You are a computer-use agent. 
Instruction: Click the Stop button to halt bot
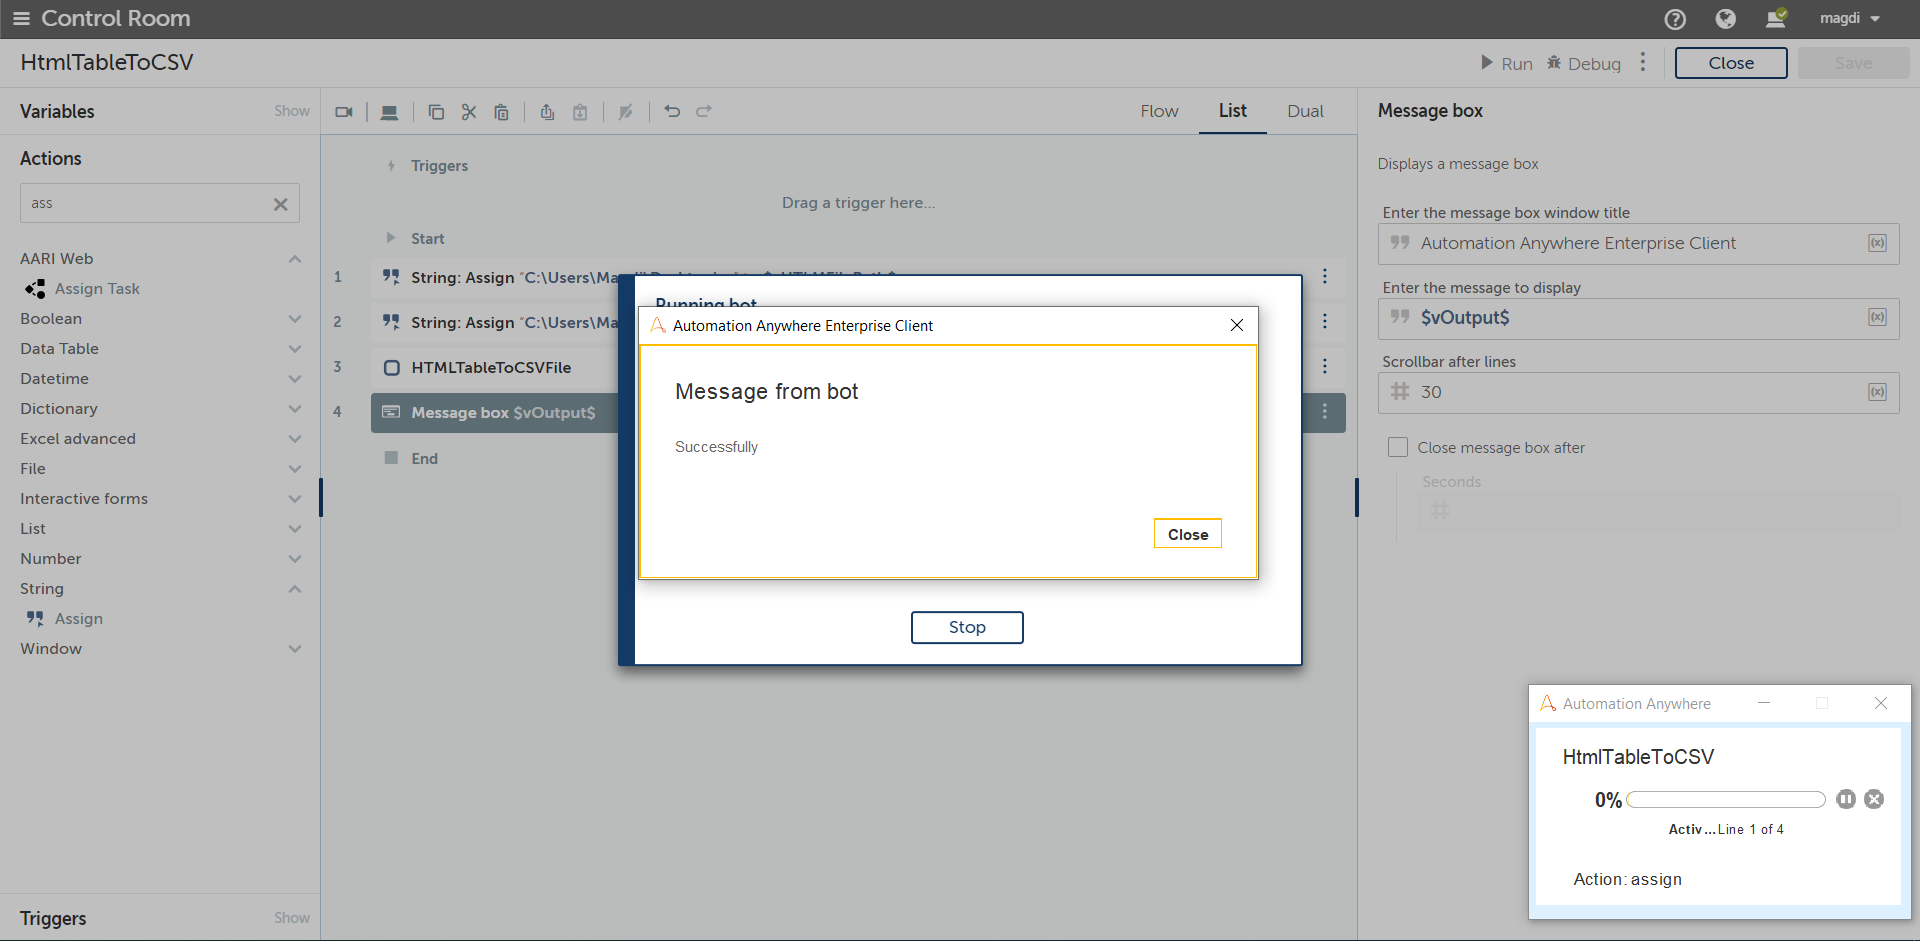(967, 627)
